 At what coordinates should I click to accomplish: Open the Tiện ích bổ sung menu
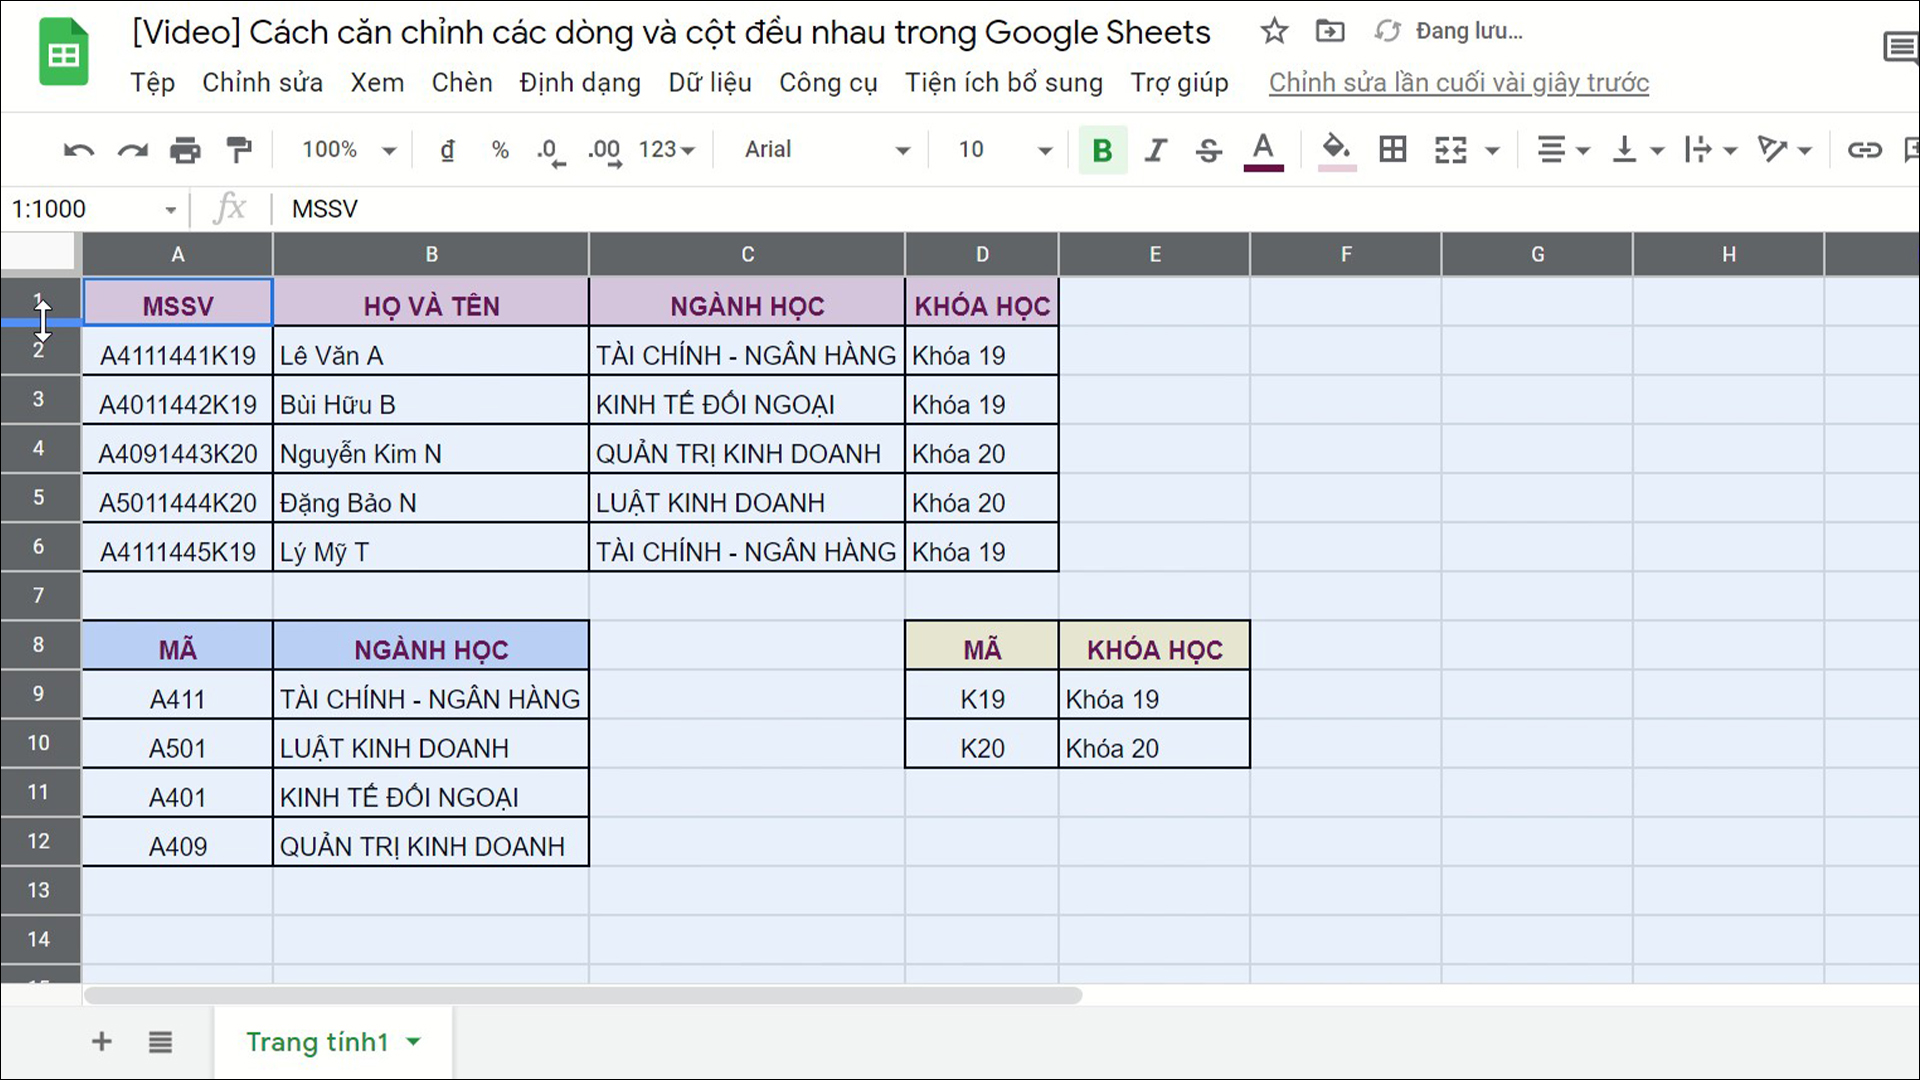1004,83
